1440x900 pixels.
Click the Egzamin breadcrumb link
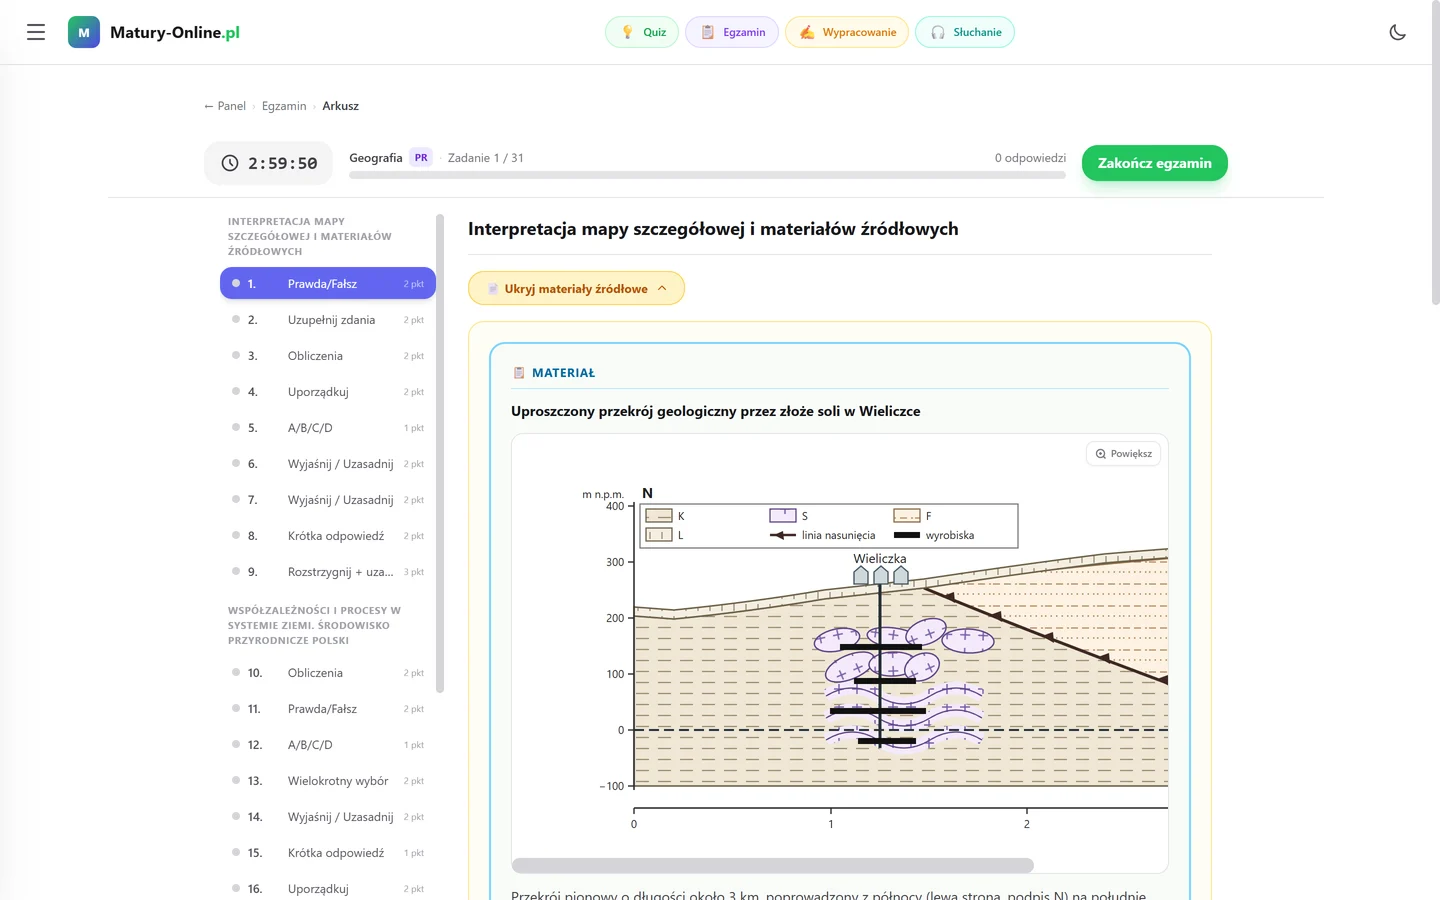tap(284, 106)
